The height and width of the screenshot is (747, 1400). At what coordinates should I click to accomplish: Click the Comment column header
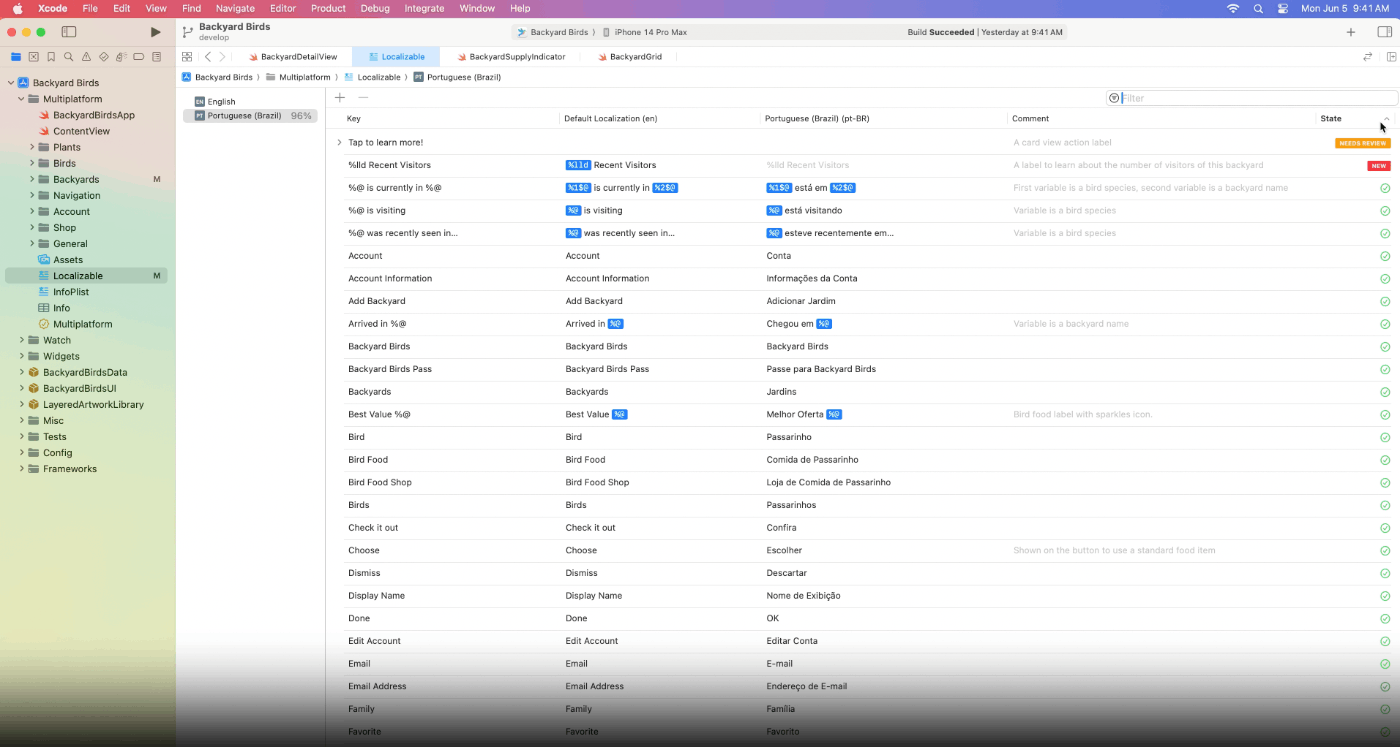1031,119
